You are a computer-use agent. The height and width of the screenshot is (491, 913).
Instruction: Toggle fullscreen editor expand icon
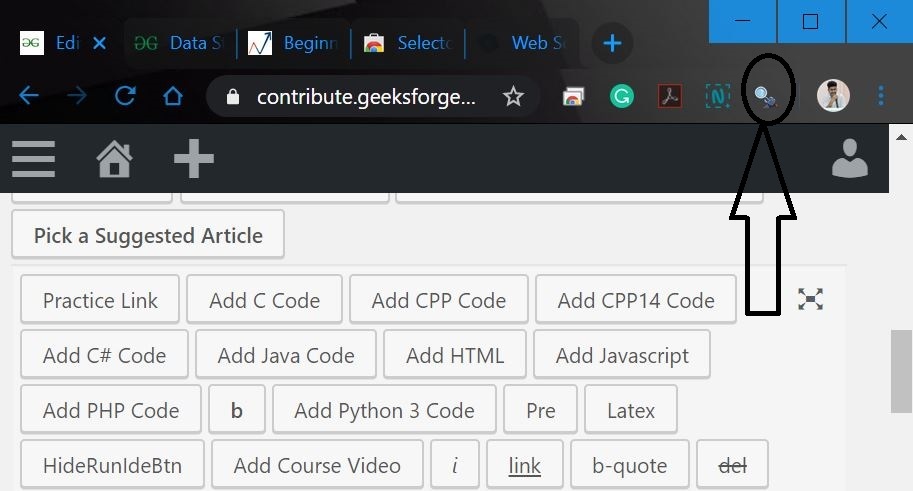pyautogui.click(x=810, y=299)
